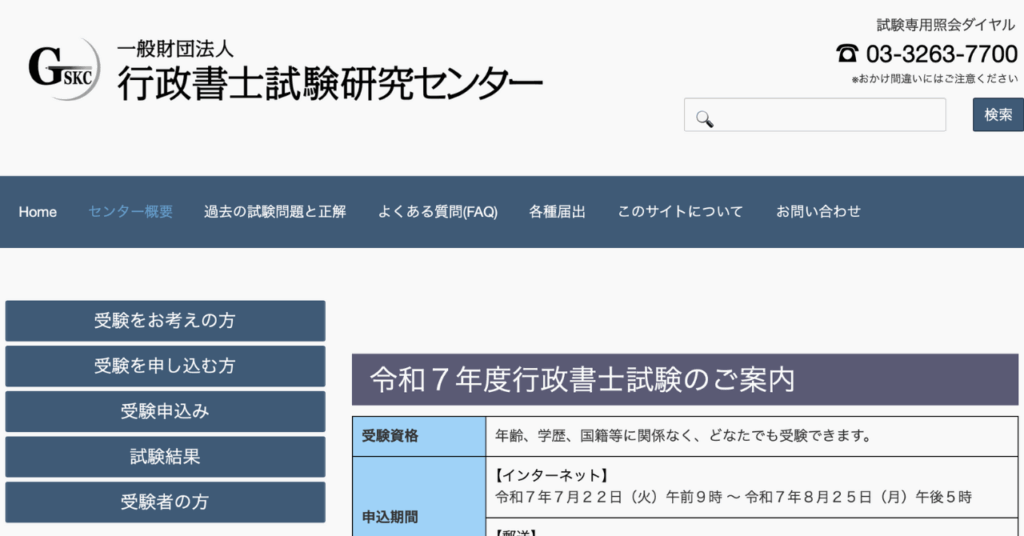Click the magnifying glass icon in search box
Image resolution: width=1024 pixels, height=536 pixels.
click(x=704, y=119)
